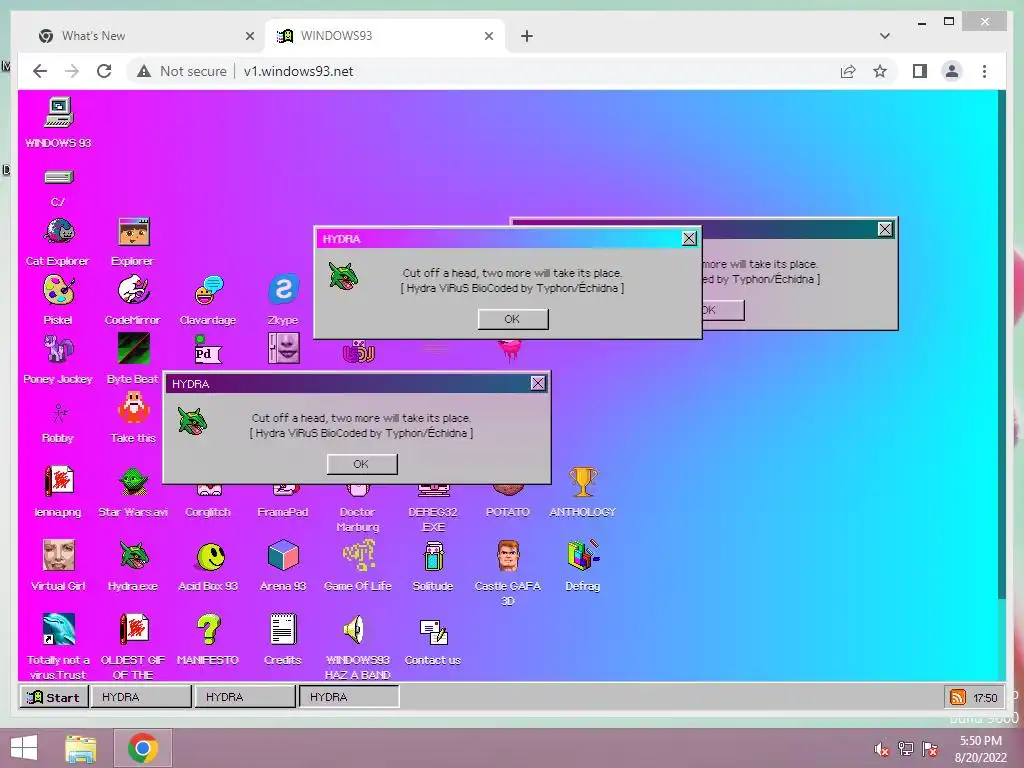Screen dimensions: 1024x768
Task: Open the WINDOWS93 HAZ A BAND speaker icon
Action: [x=354, y=630]
